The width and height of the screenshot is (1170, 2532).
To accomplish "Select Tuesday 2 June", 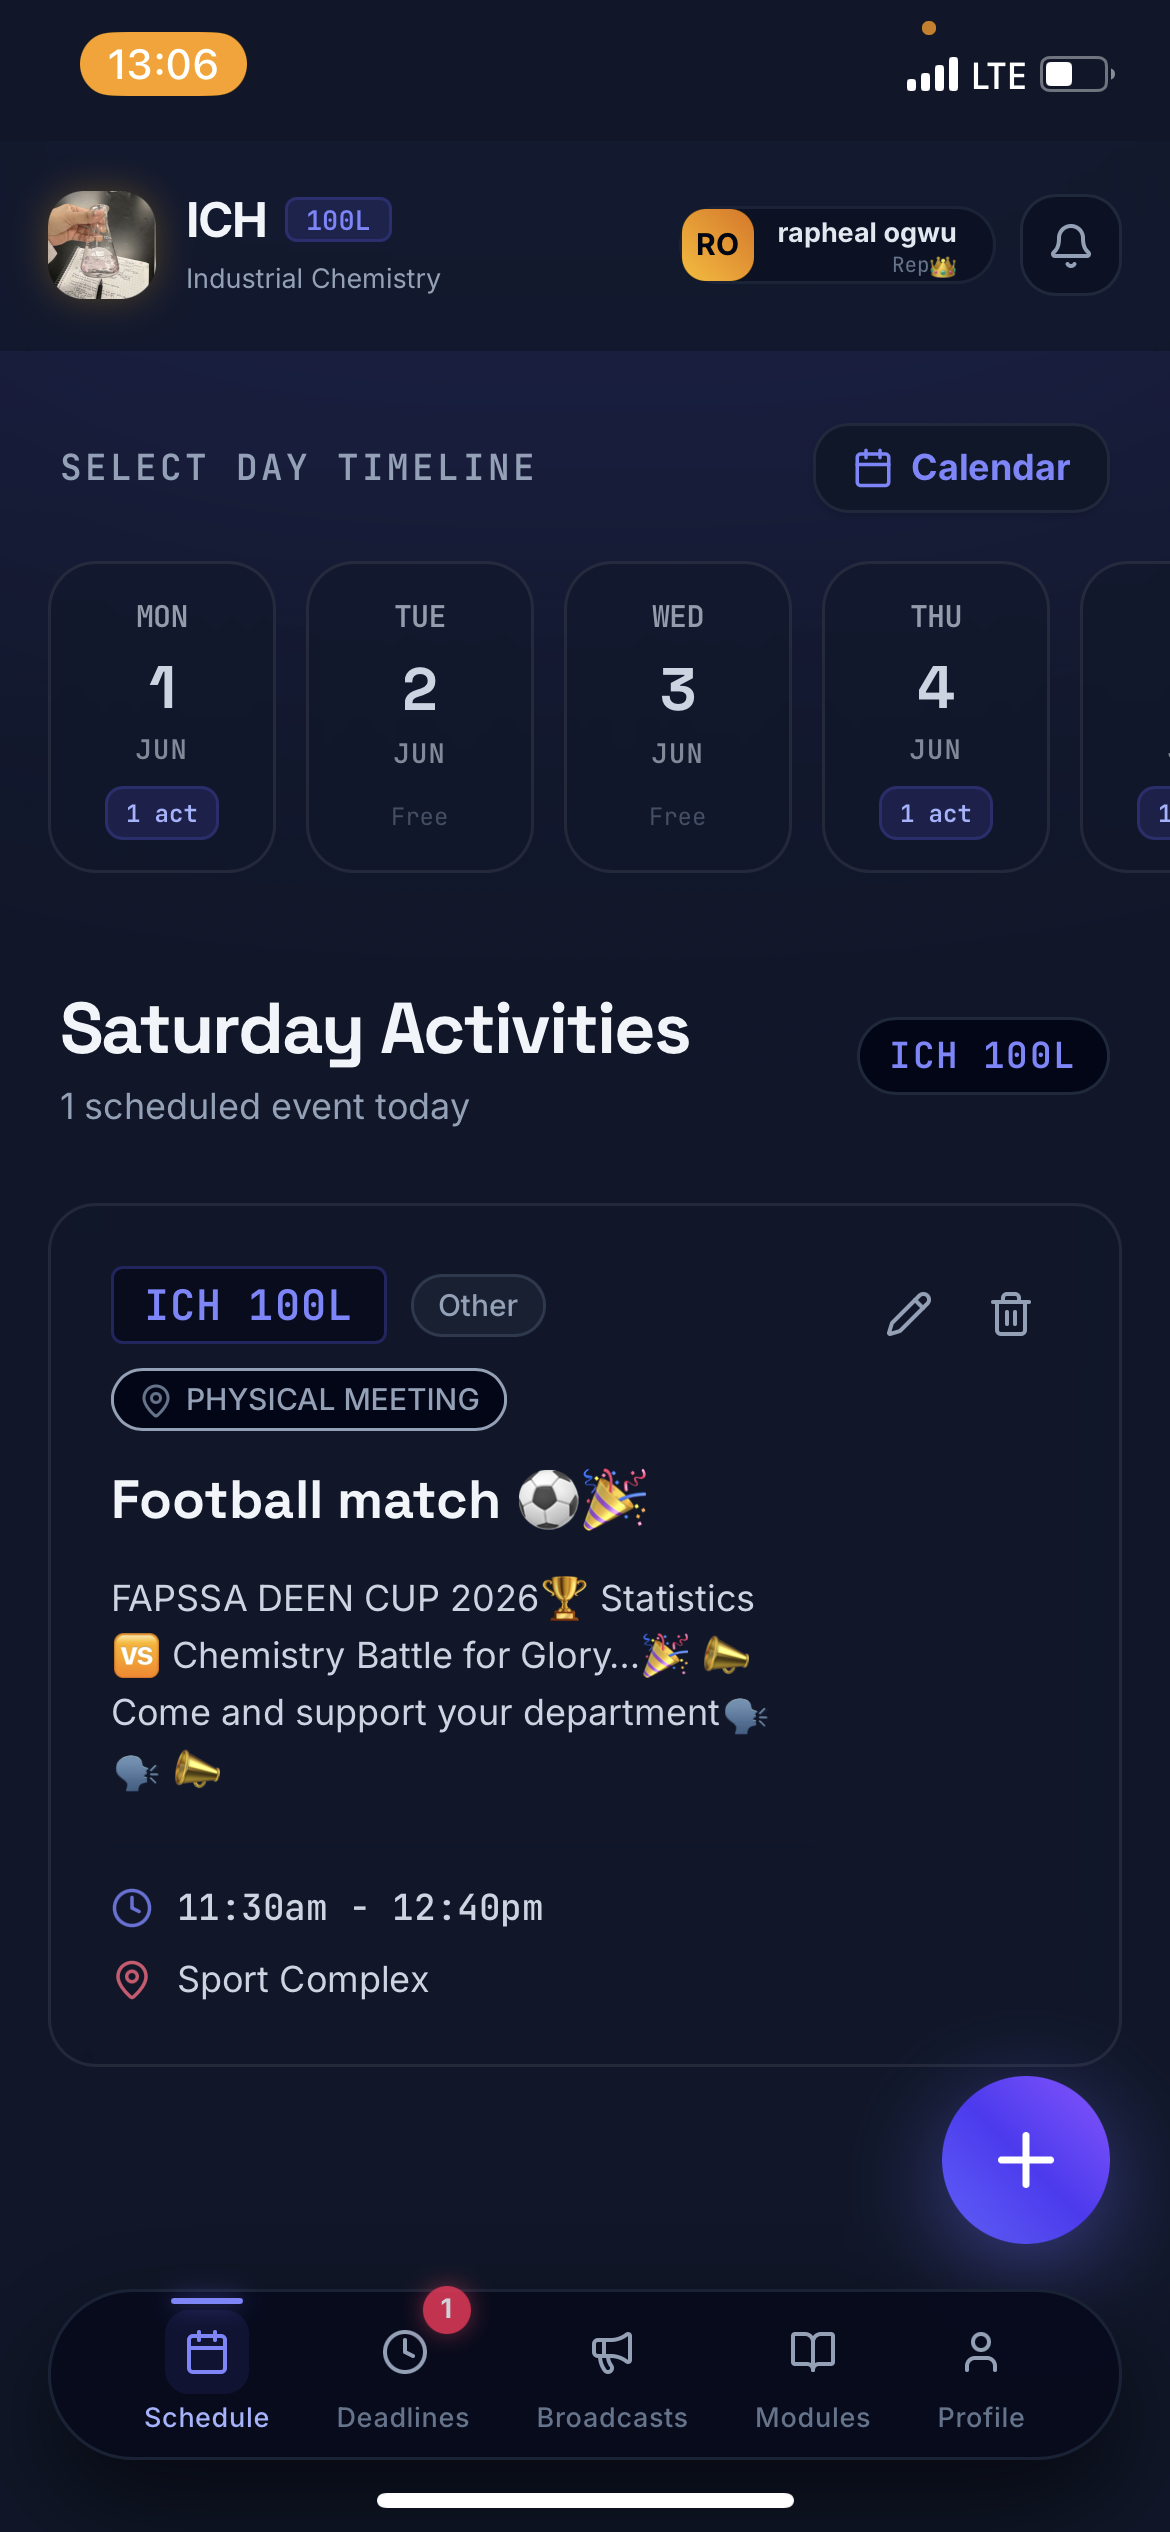I will [x=420, y=717].
